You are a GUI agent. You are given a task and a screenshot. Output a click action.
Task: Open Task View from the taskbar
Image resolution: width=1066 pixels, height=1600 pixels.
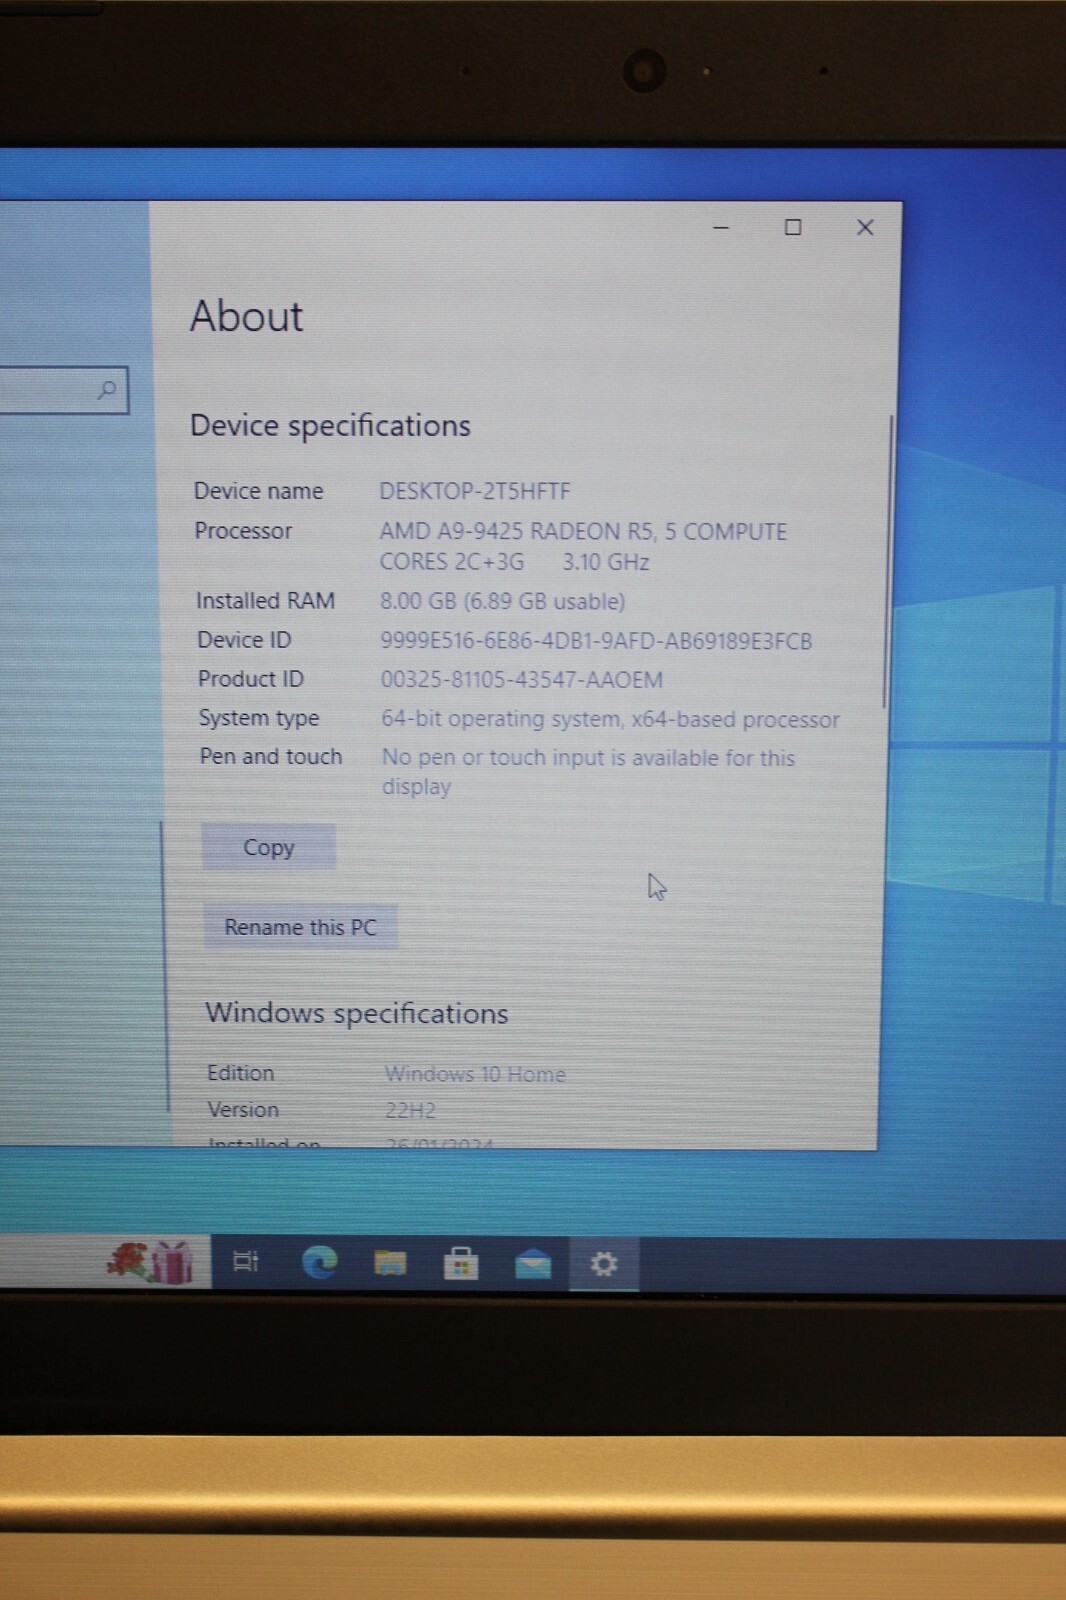click(x=246, y=1261)
